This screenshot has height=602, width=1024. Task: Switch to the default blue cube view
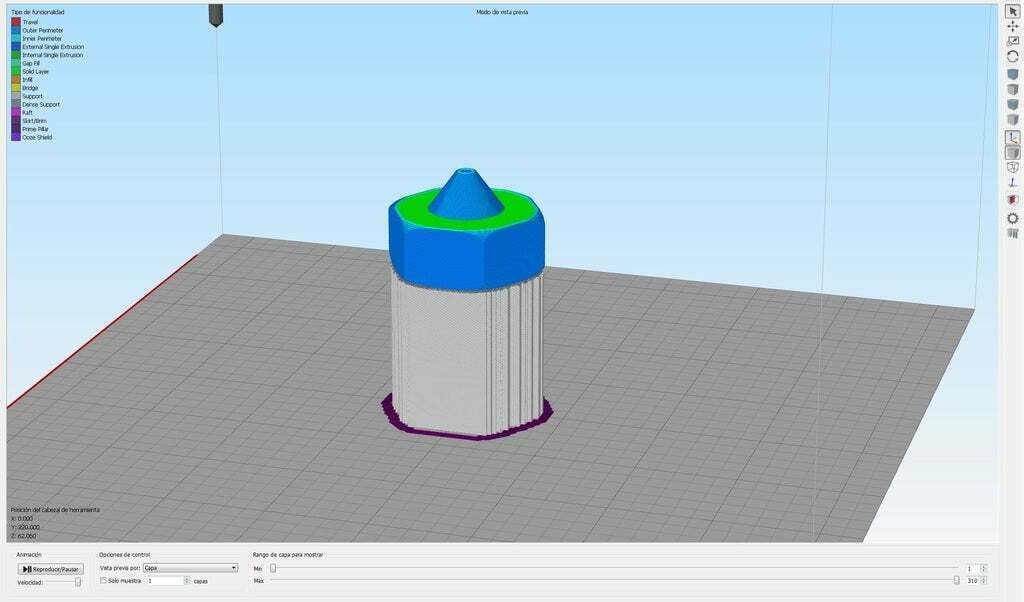[1012, 74]
